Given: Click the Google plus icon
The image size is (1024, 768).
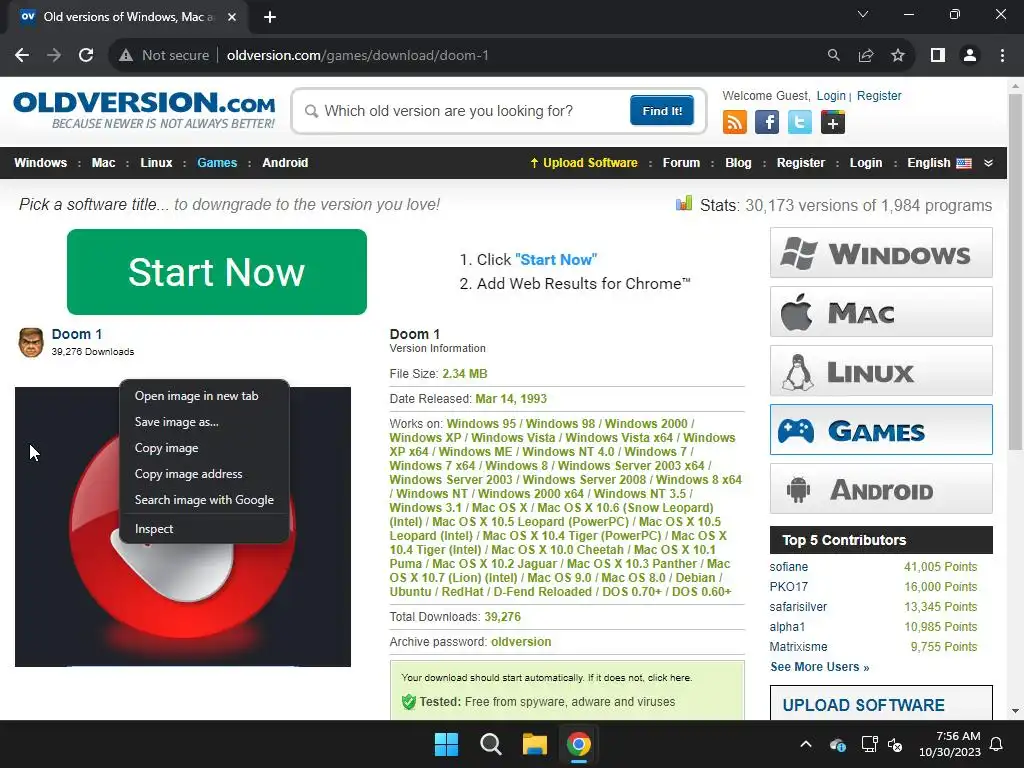Looking at the screenshot, I should [x=833, y=122].
